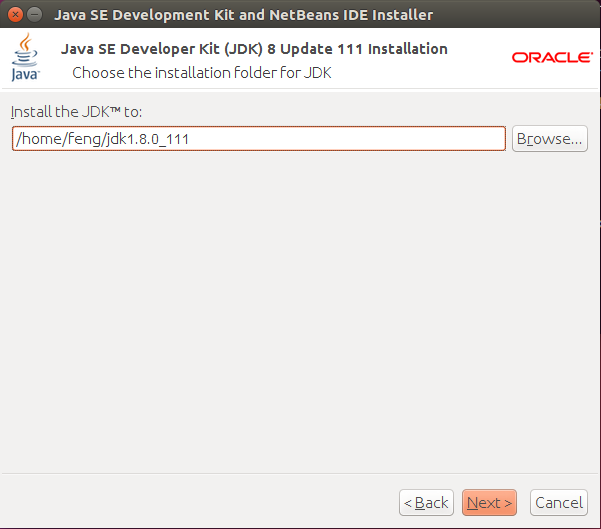Close the installer window
The width and height of the screenshot is (601, 529).
click(x=15, y=15)
